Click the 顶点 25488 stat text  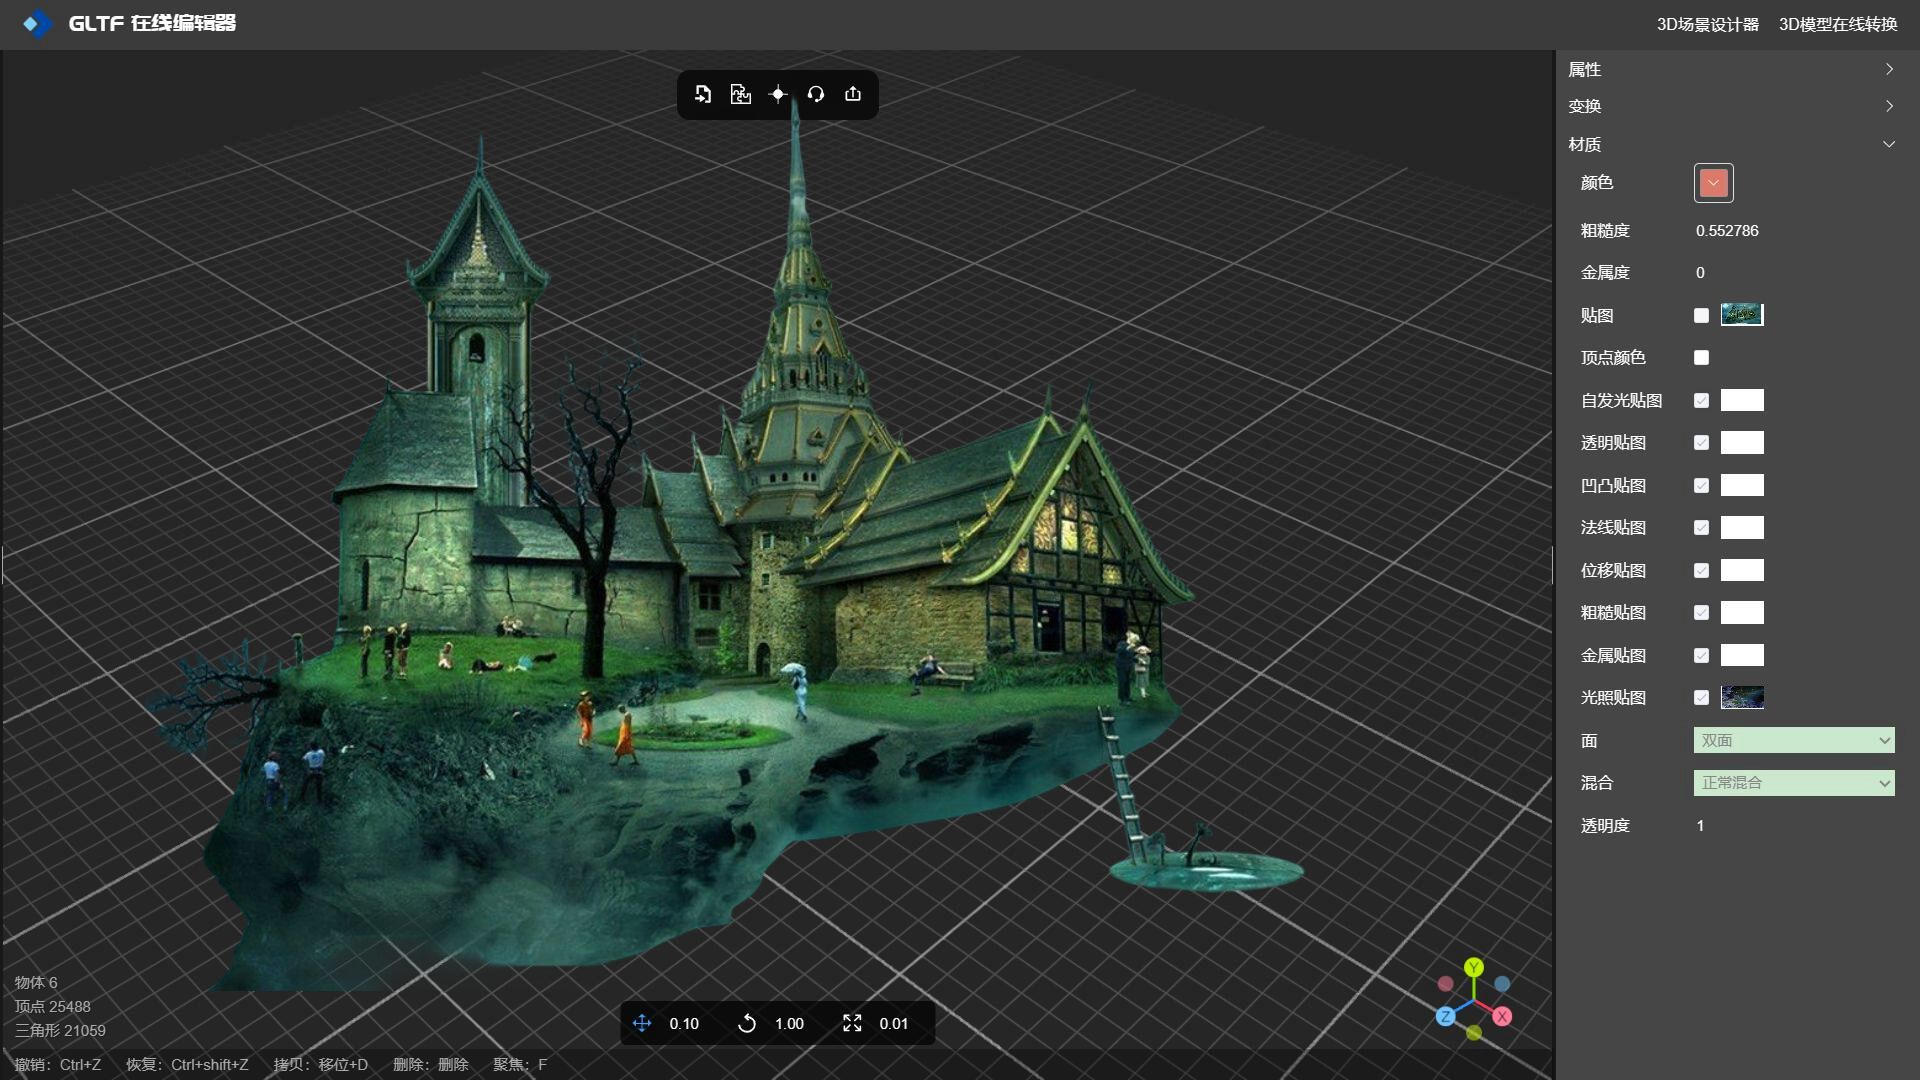[x=52, y=1007]
